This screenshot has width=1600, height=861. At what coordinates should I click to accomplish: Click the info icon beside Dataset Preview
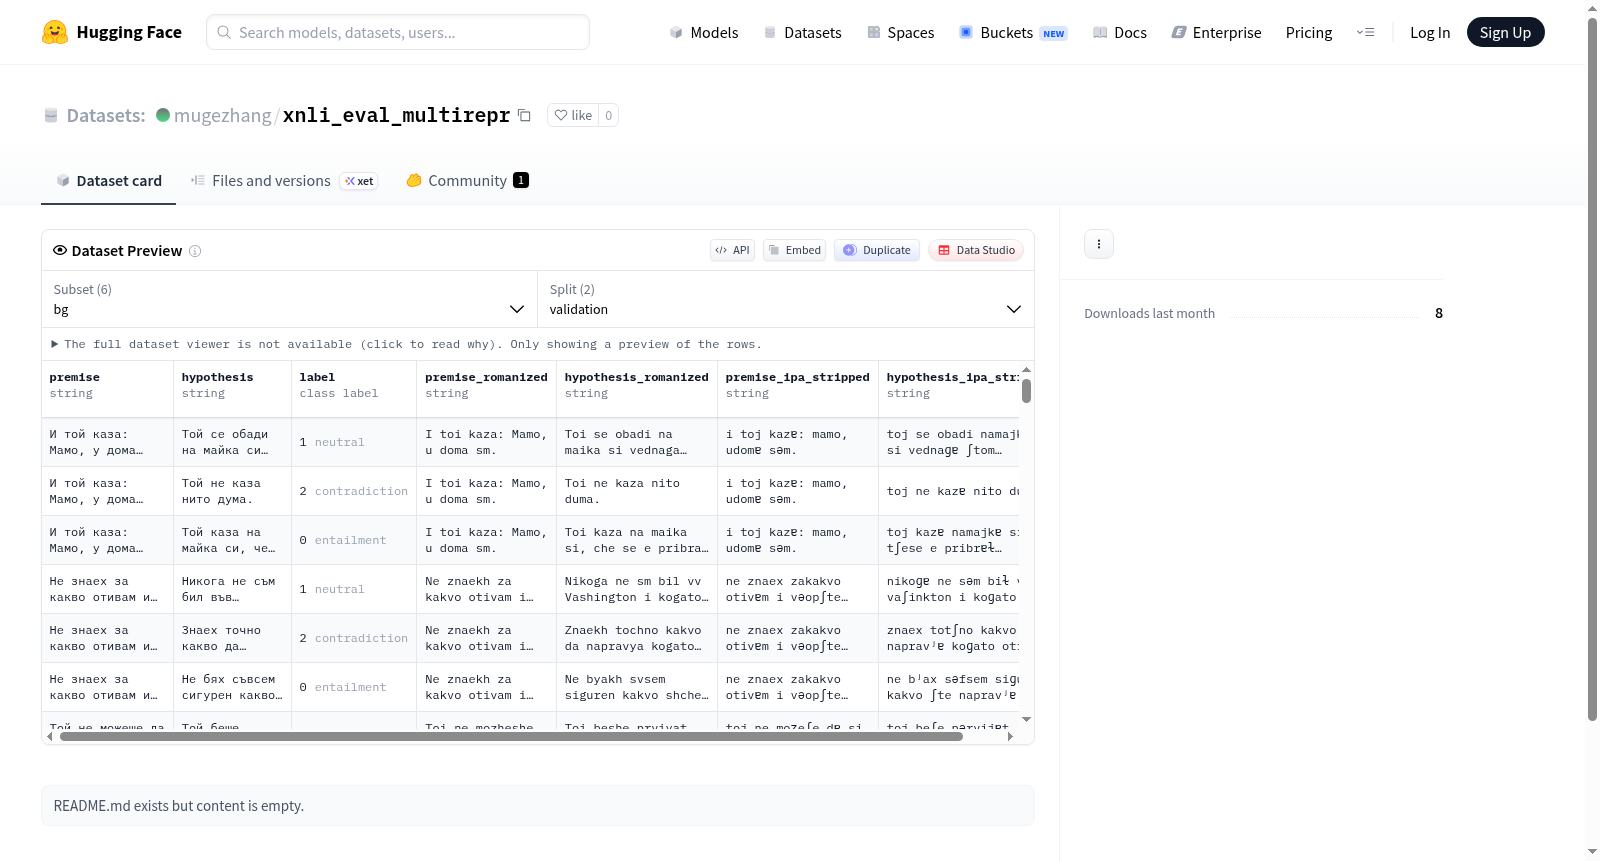tap(195, 251)
